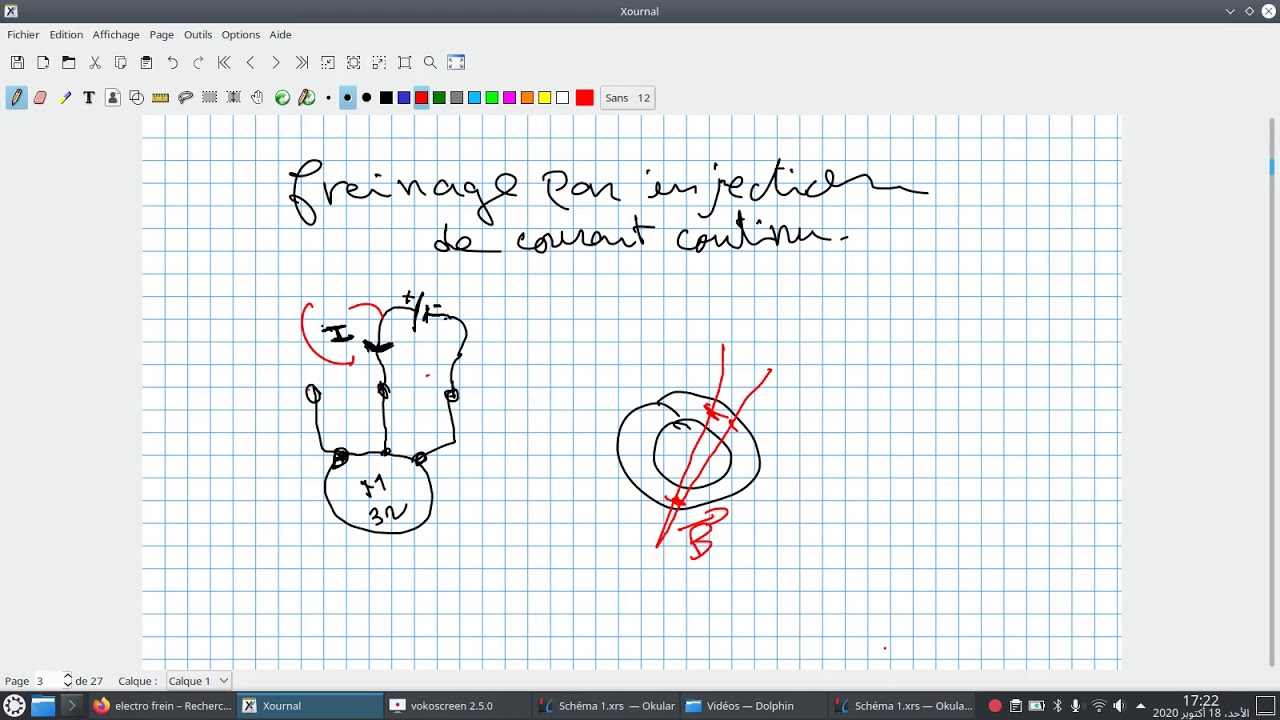The height and width of the screenshot is (720, 1280).
Task: Choose fine pen thickness dot
Action: tap(328, 97)
